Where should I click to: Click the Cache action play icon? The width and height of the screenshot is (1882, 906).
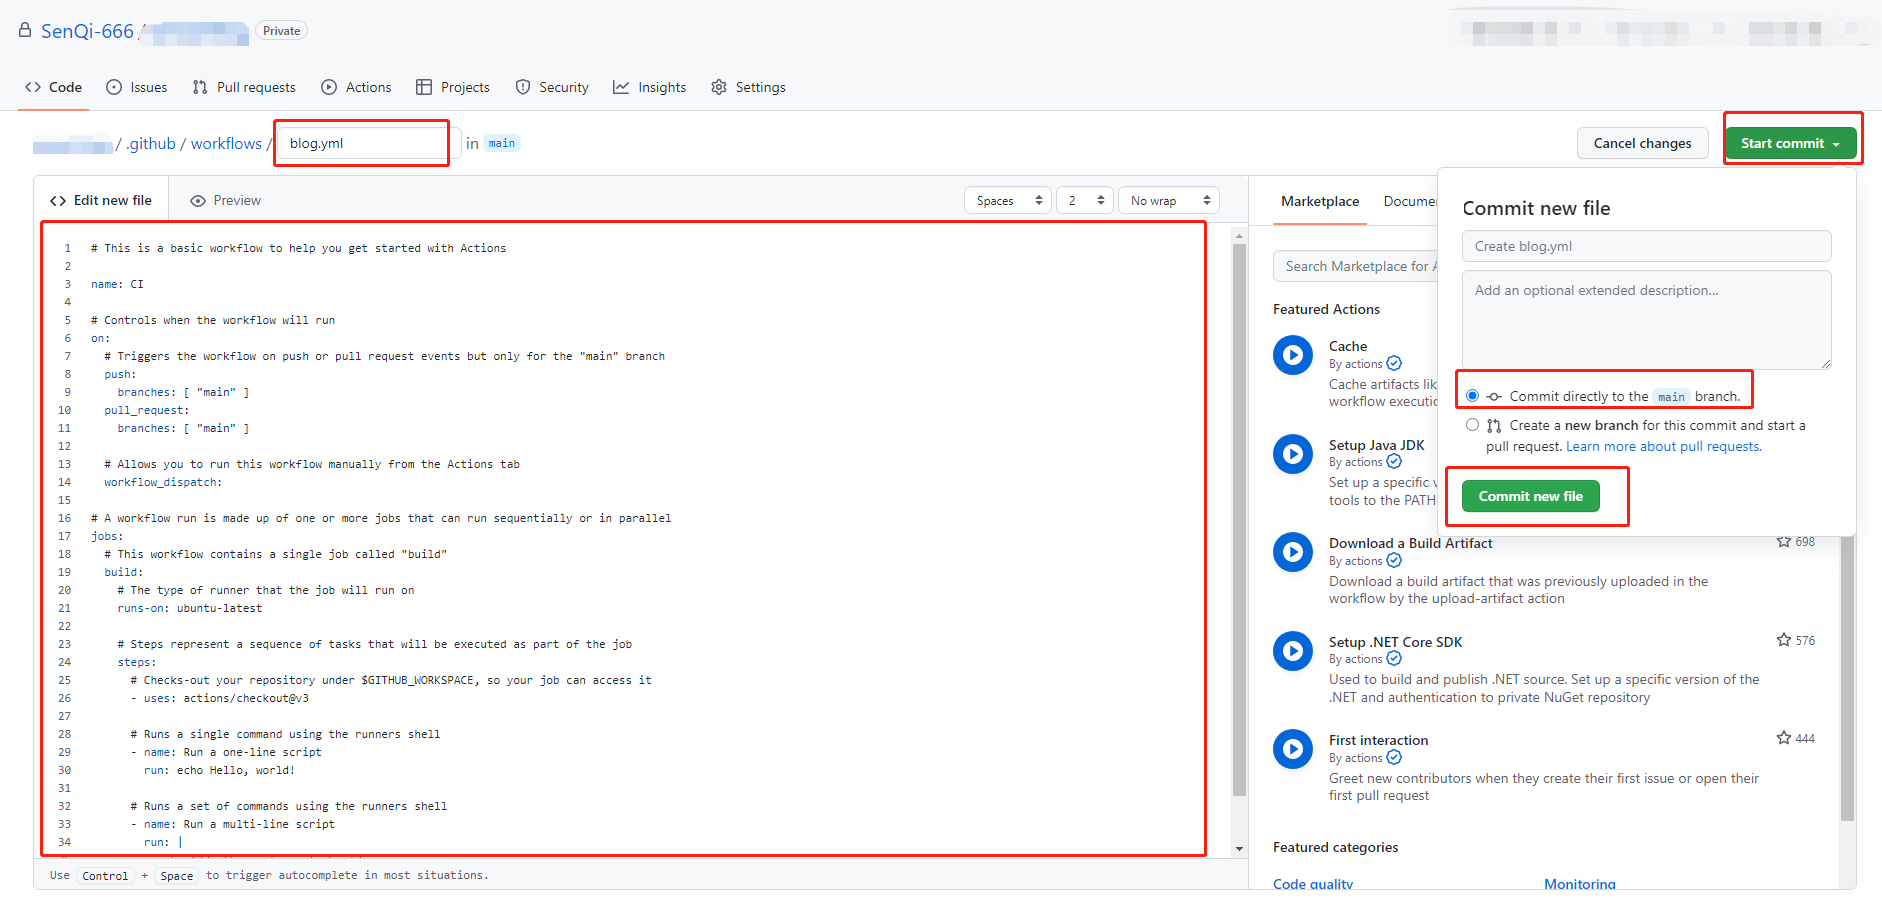click(x=1293, y=355)
